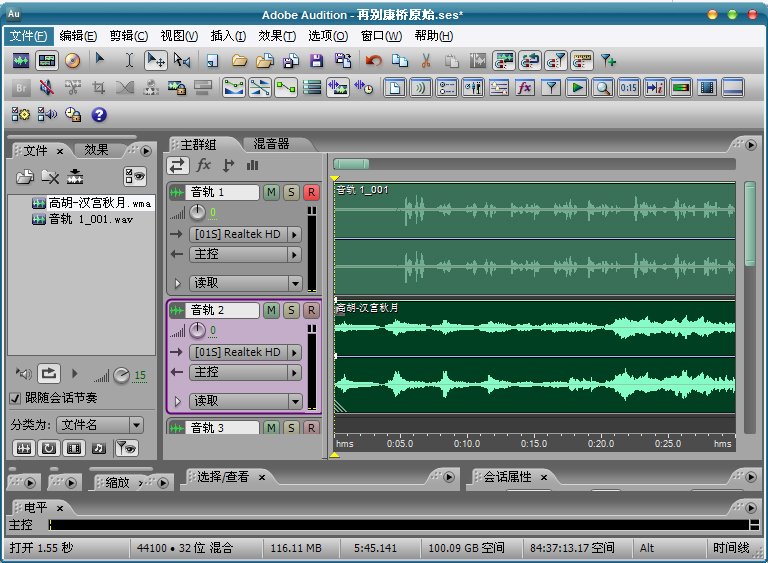
Task: Solo track 音轨 2
Action: click(291, 310)
